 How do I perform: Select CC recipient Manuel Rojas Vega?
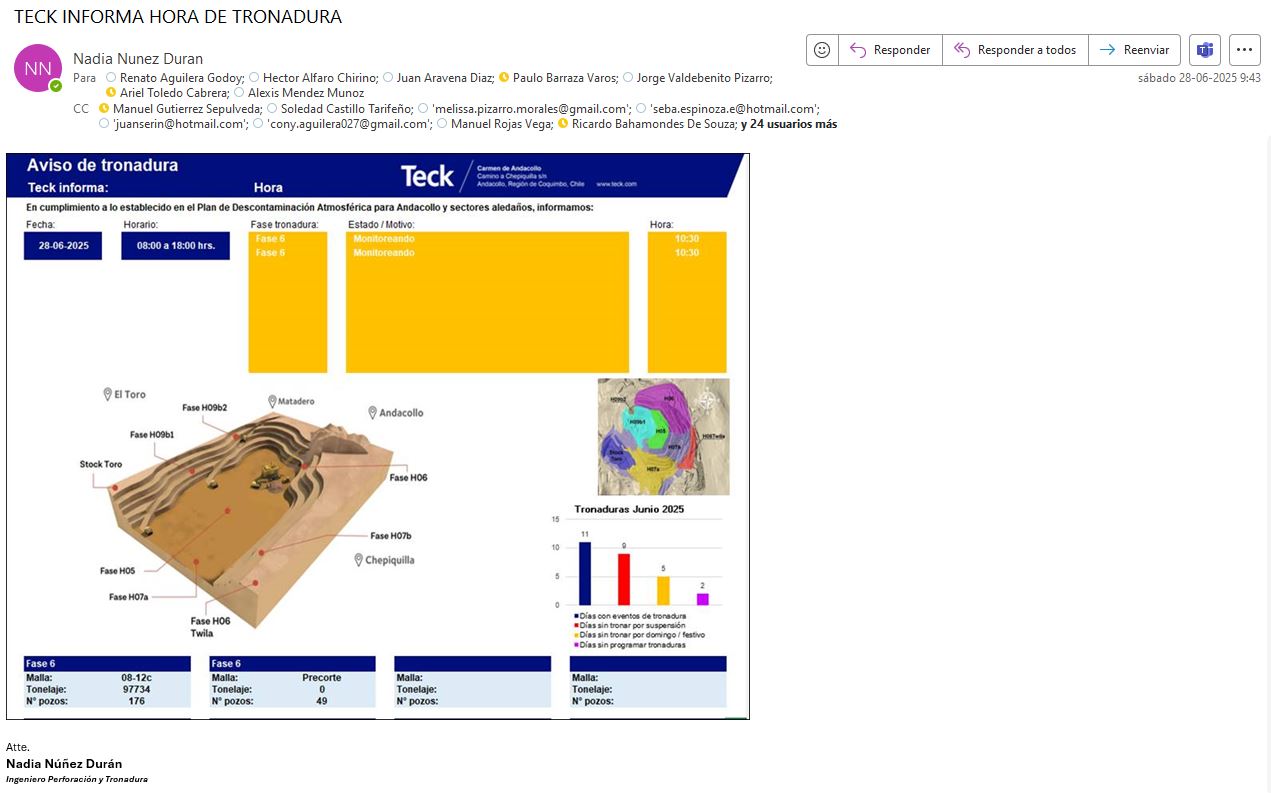501,125
